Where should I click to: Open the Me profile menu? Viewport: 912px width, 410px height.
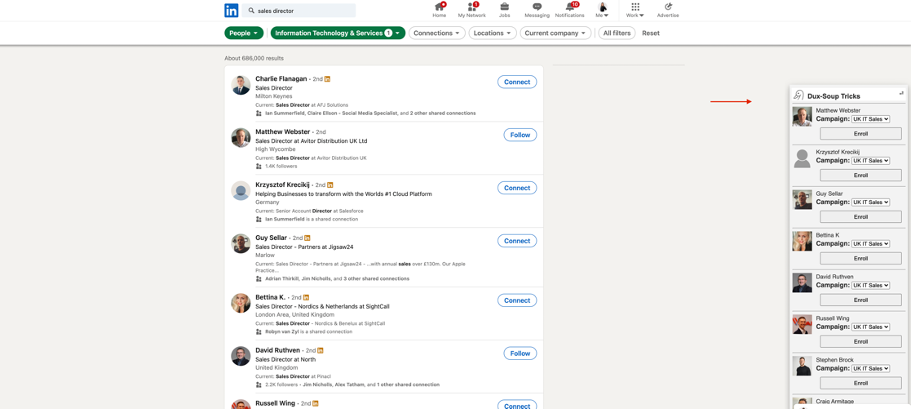coord(602,10)
